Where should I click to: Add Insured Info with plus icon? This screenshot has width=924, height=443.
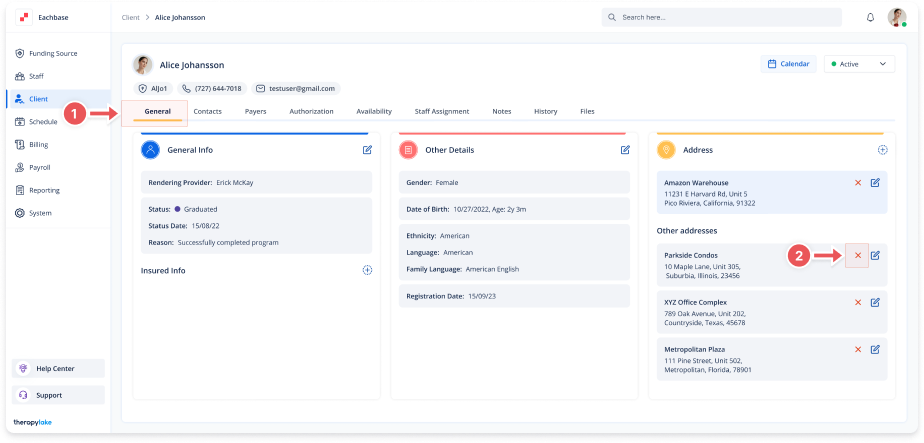(367, 270)
